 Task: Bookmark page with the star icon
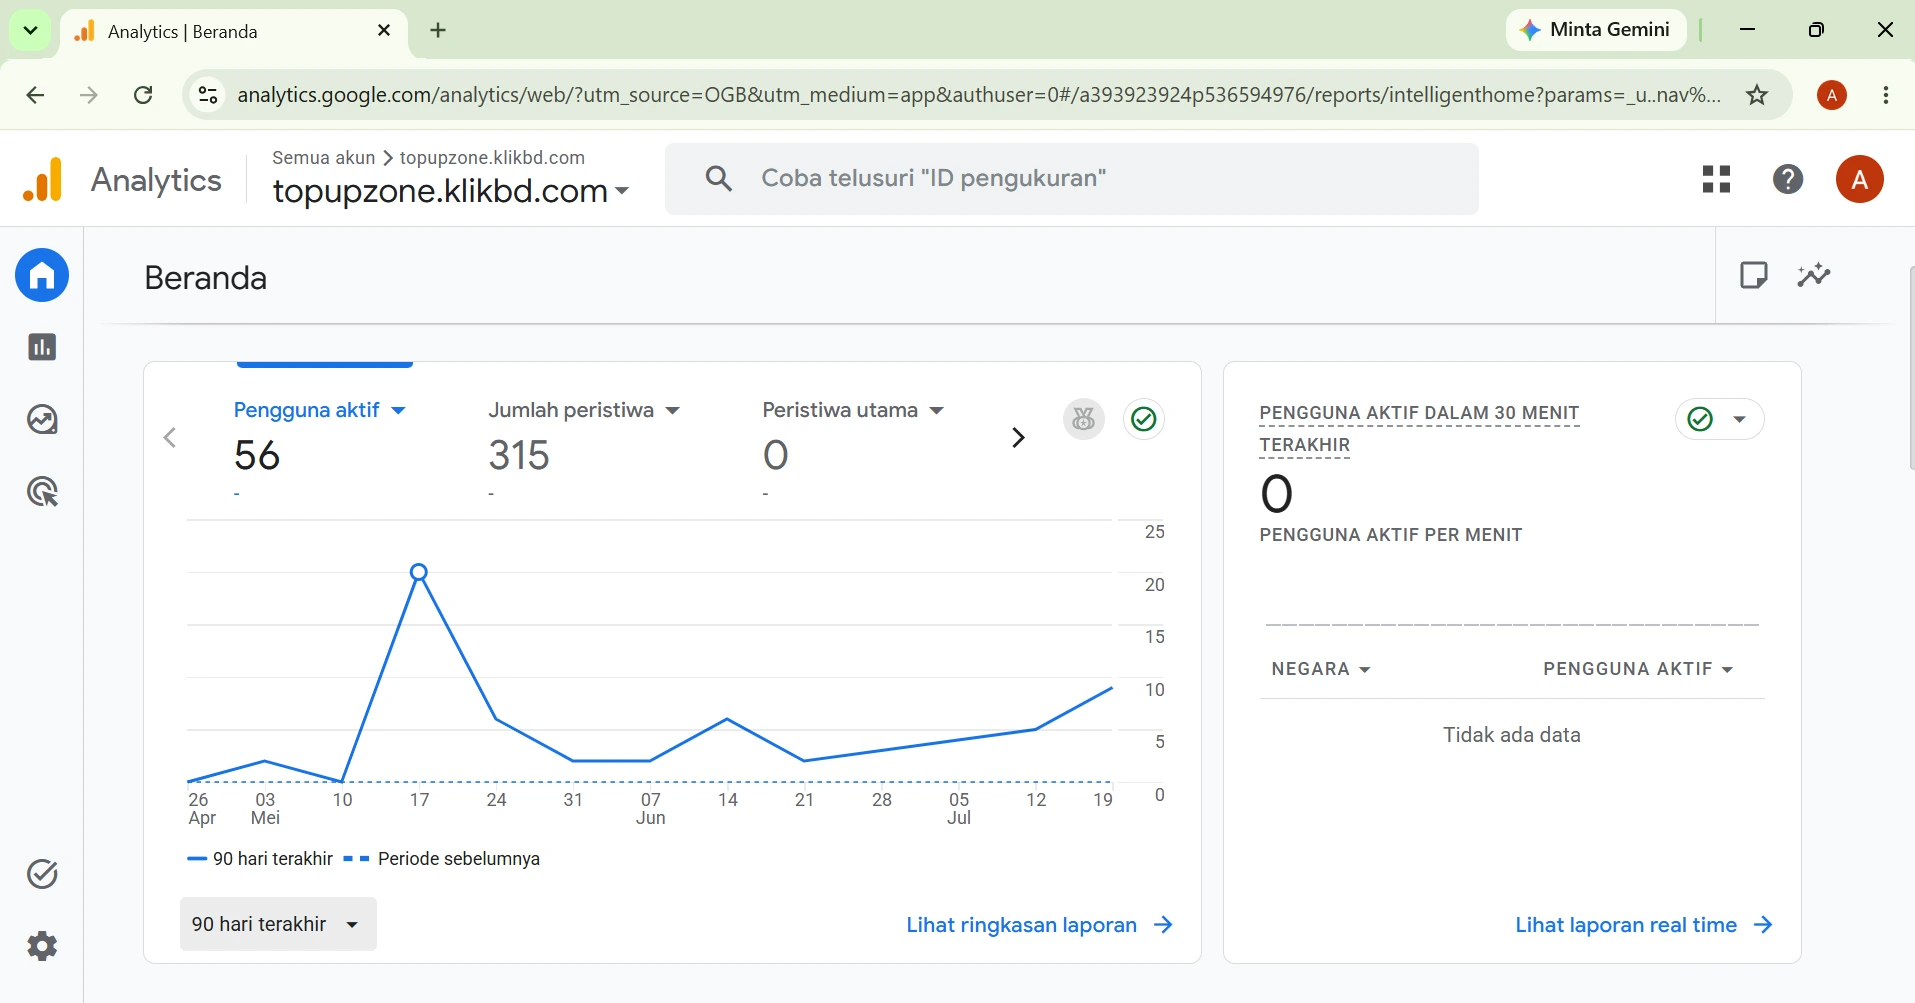pyautogui.click(x=1757, y=95)
